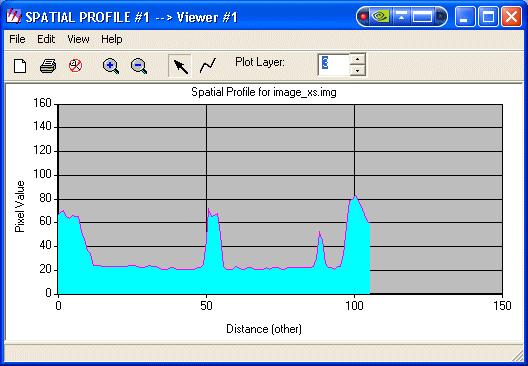Open the File menu
The width and height of the screenshot is (528, 366).
point(17,39)
